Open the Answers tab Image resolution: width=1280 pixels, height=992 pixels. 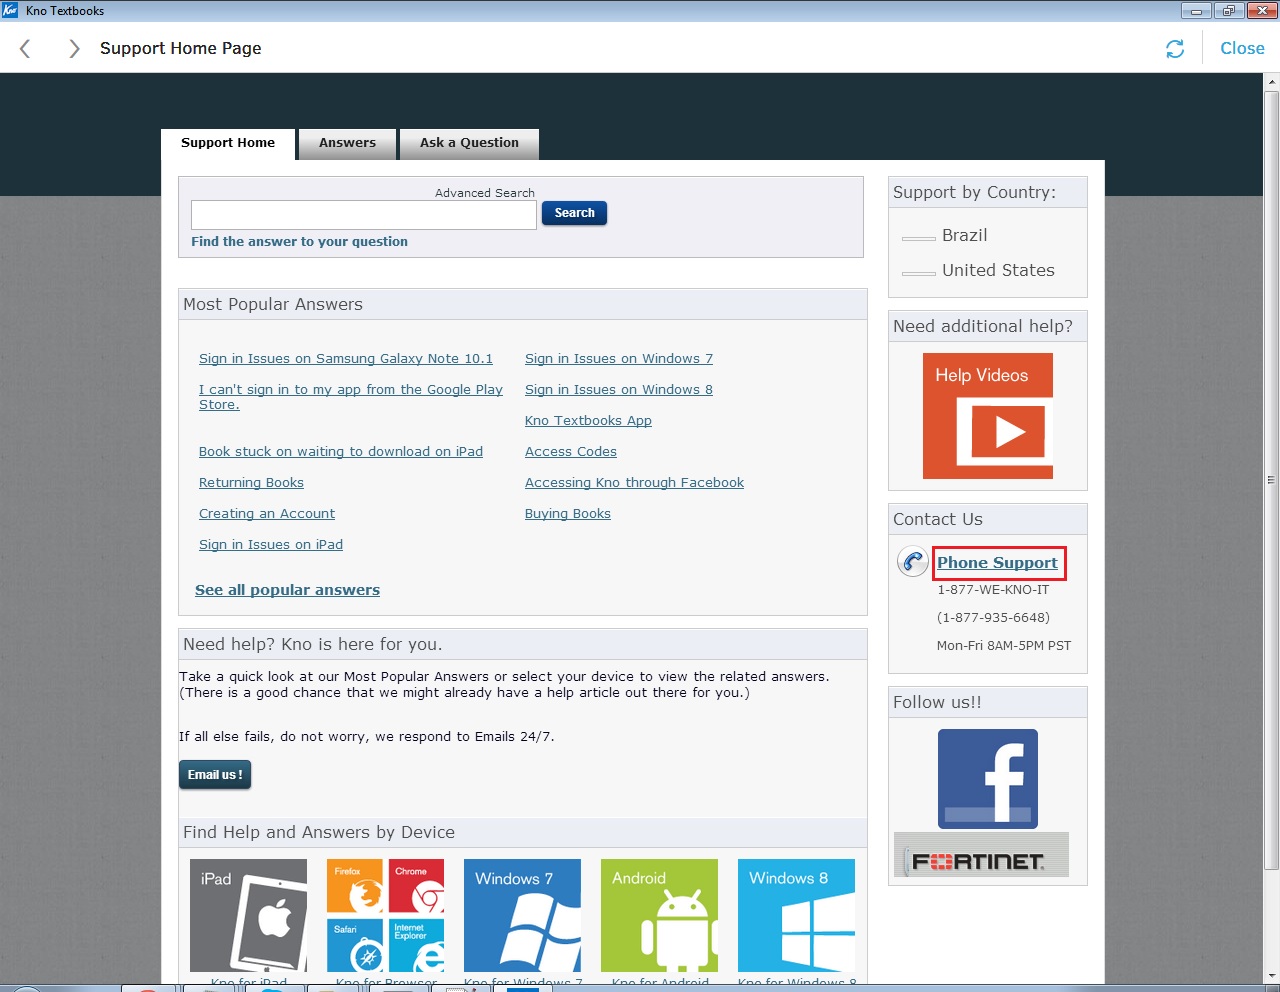point(348,143)
